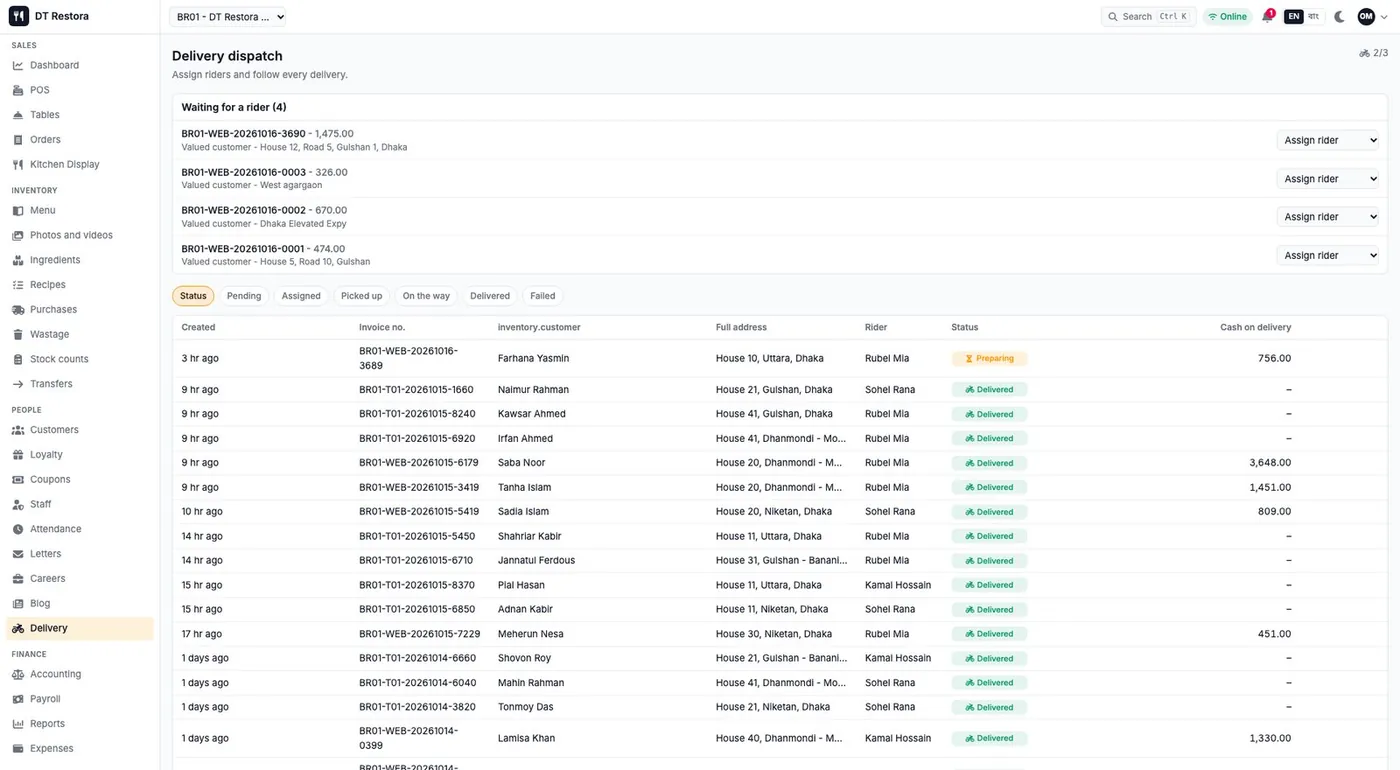This screenshot has height=770, width=1400.
Task: Open Stock counts via its icon
Action: point(18,359)
